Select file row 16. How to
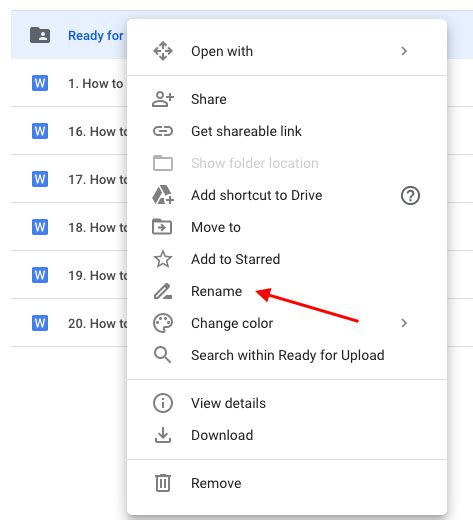The width and height of the screenshot is (473, 520). coord(69,131)
